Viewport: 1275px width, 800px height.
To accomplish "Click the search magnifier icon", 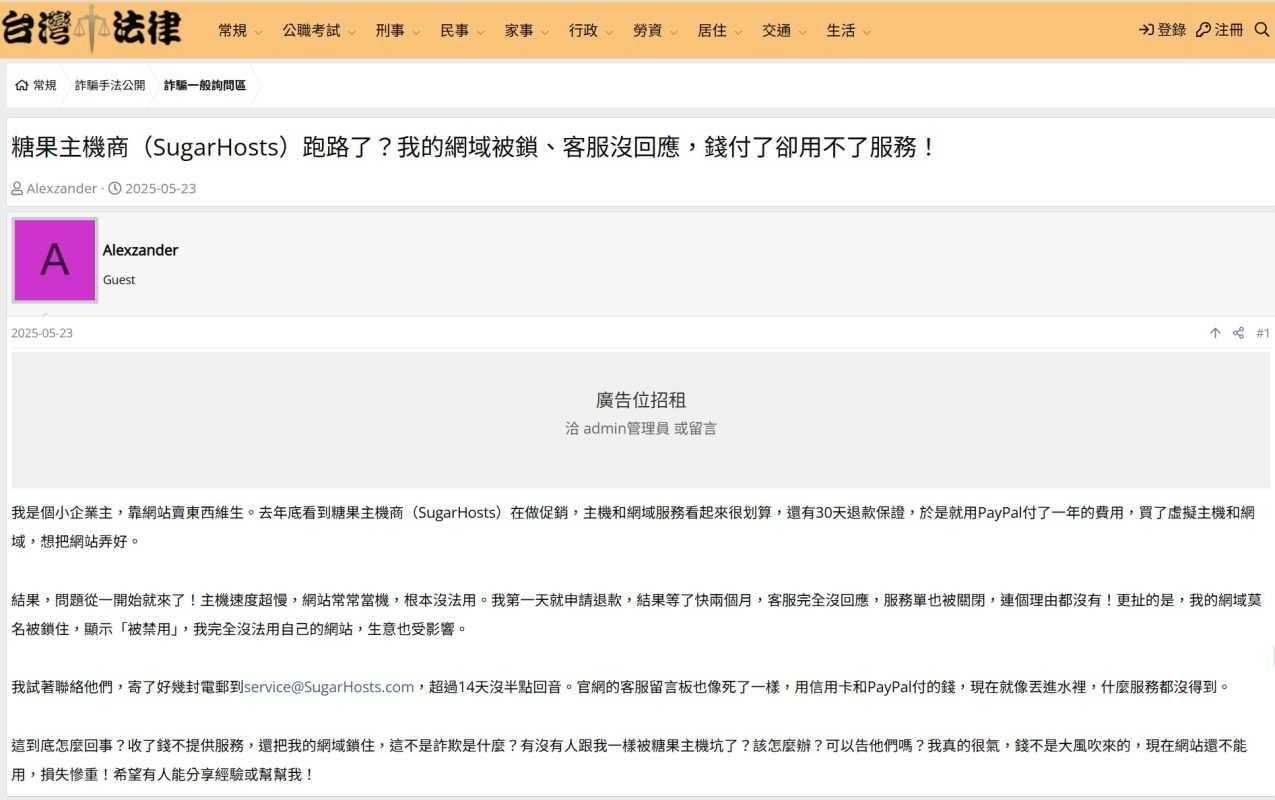I will 1261,30.
